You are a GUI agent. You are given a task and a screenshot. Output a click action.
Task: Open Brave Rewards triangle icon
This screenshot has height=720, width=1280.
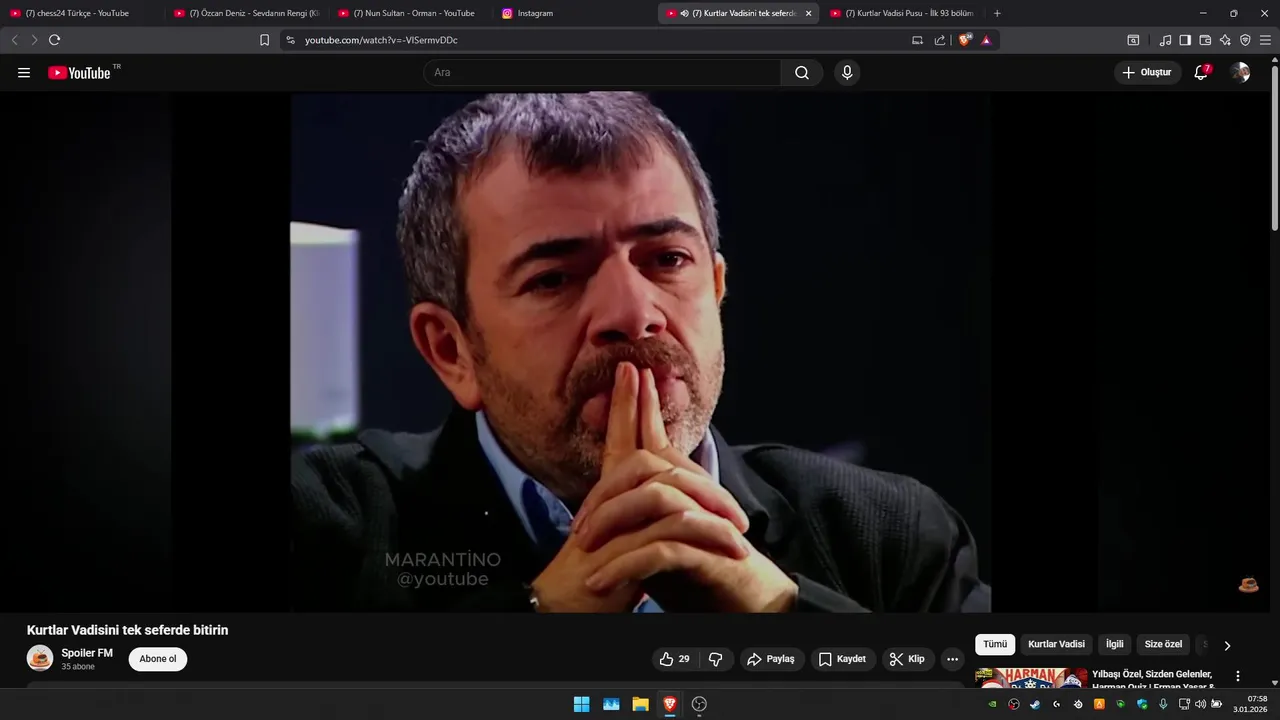986,40
